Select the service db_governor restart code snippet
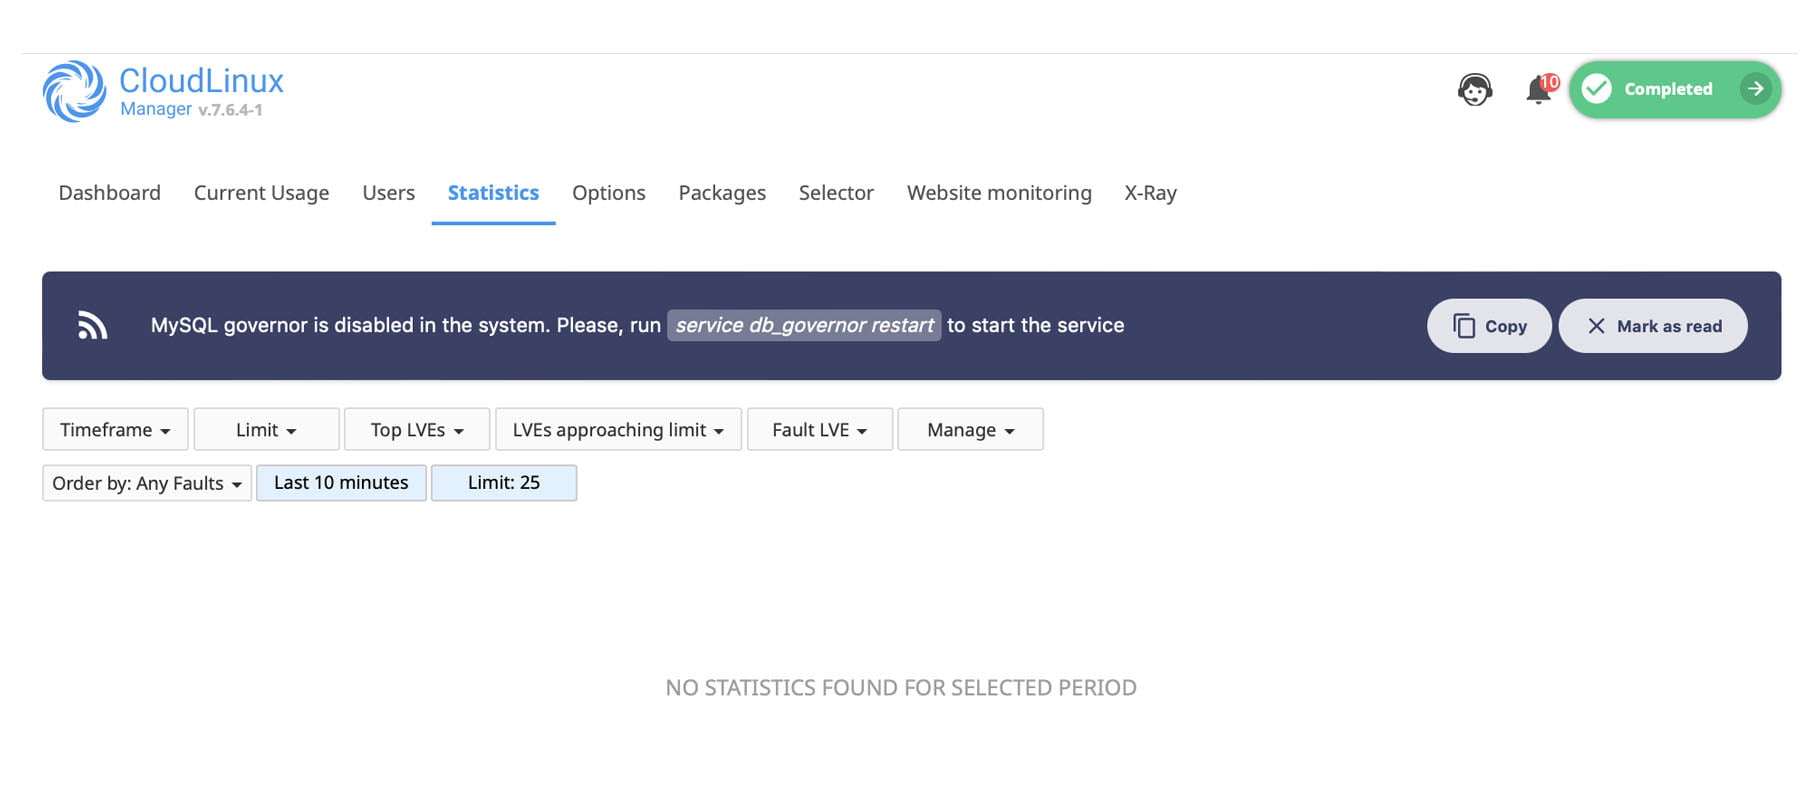The image size is (1820, 802). (x=804, y=326)
